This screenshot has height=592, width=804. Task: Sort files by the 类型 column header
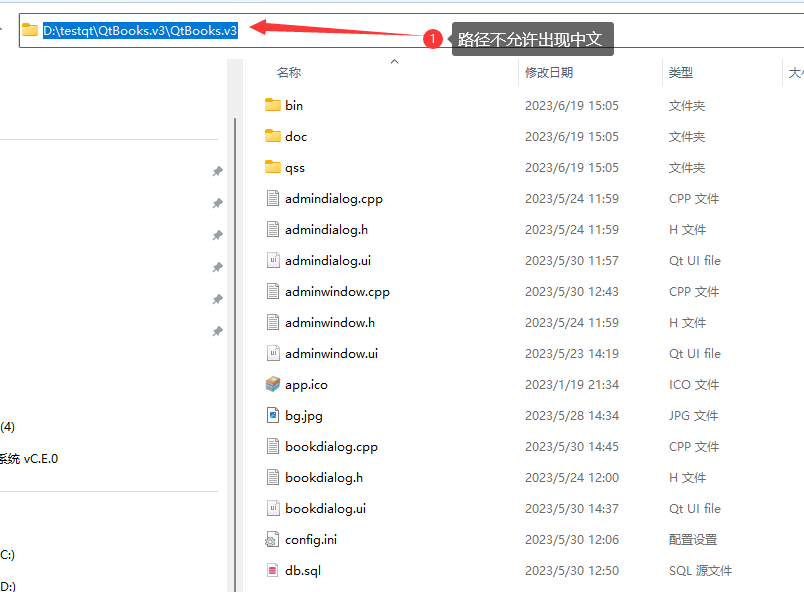pyautogui.click(x=680, y=73)
